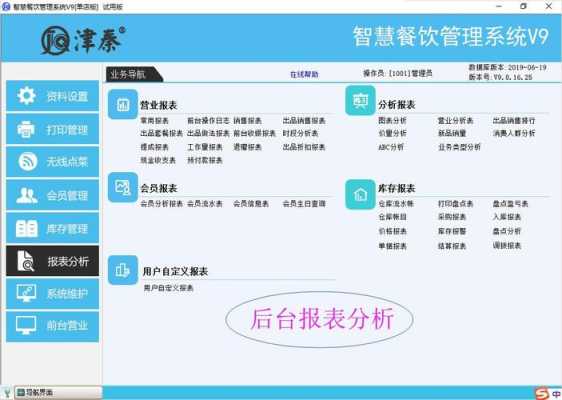Open the 调拨报表 report
This screenshot has height=400, width=562.
pos(507,246)
